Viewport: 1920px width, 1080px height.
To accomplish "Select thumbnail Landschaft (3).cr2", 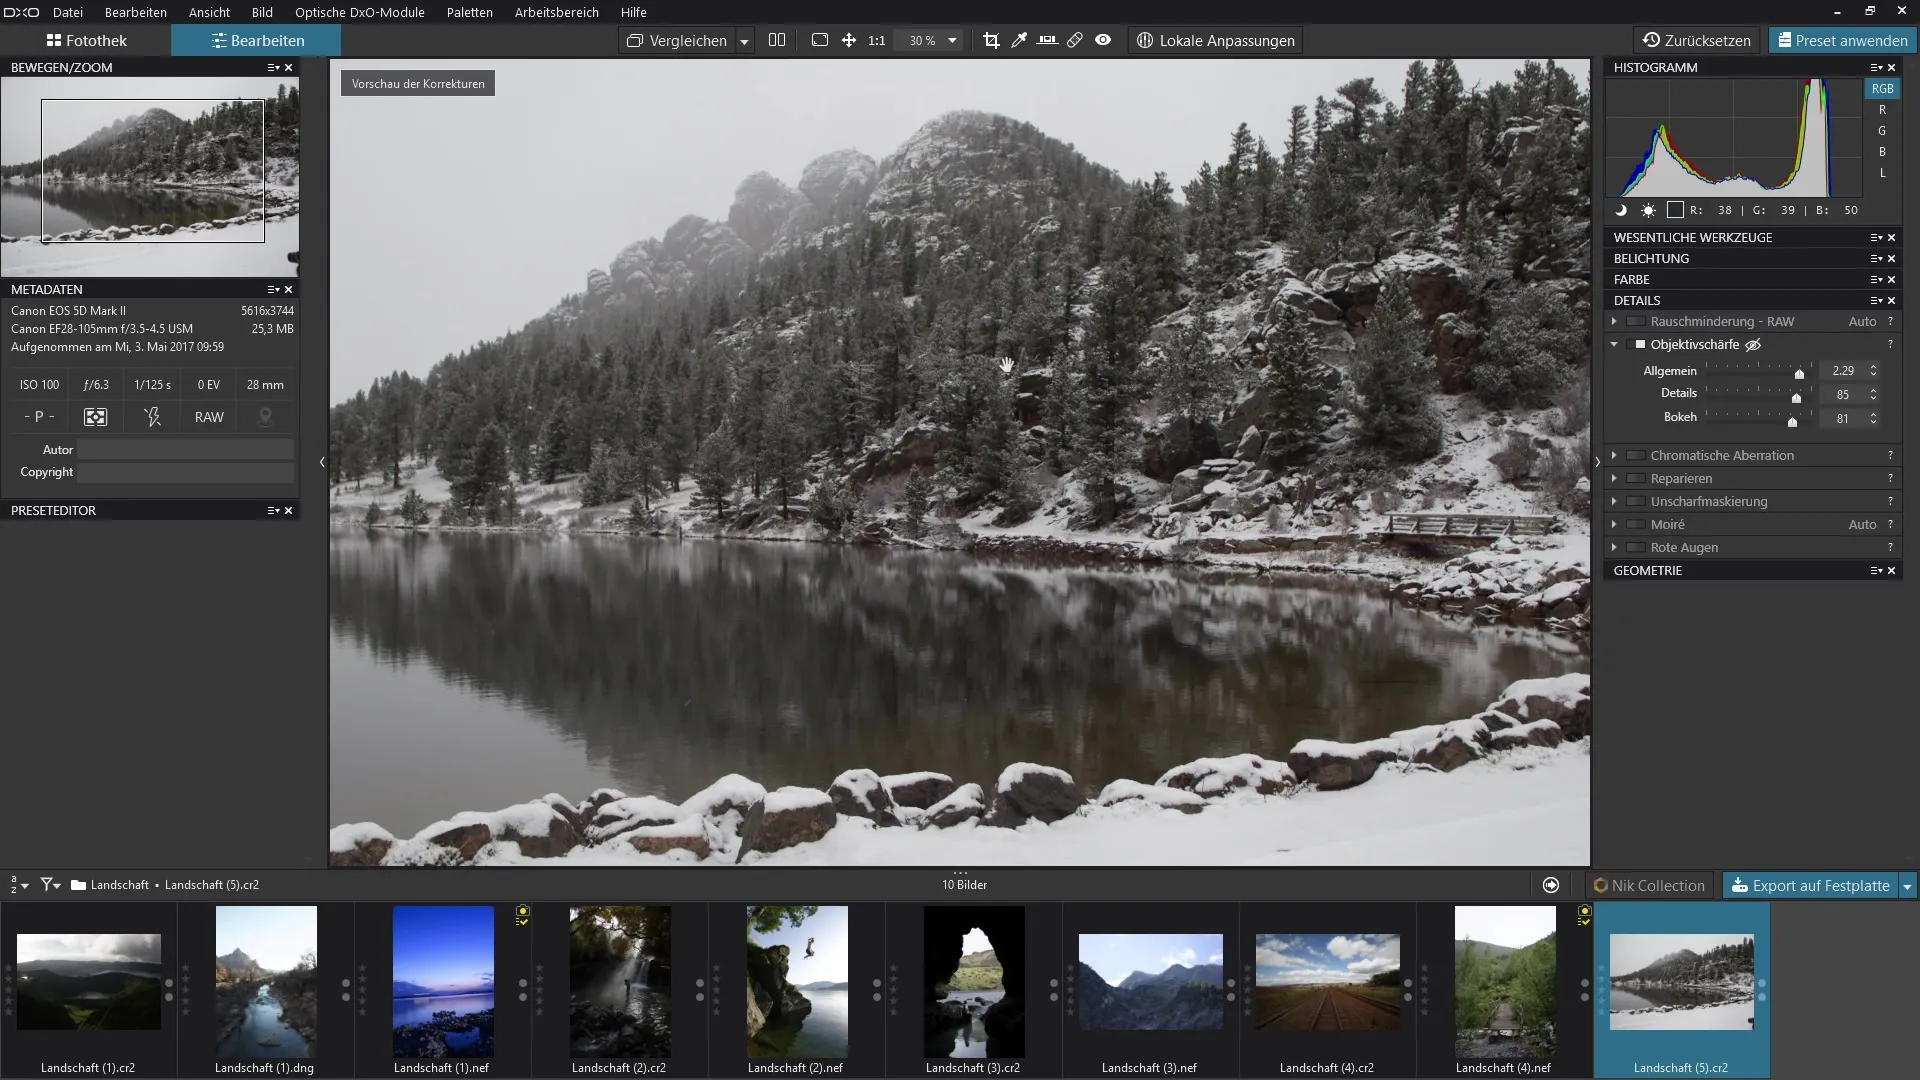I will tap(973, 990).
